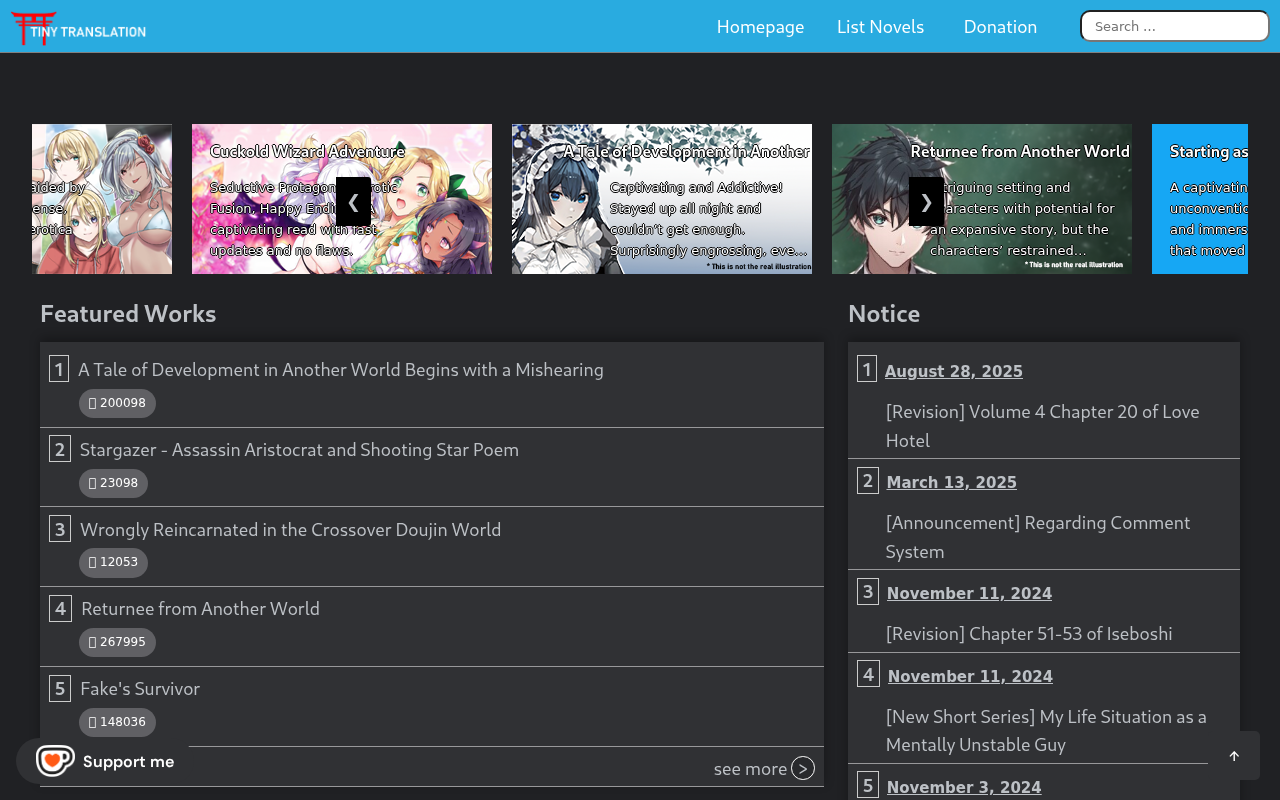Click the Featured Works heading
Viewport: 1280px width, 800px height.
(x=128, y=314)
